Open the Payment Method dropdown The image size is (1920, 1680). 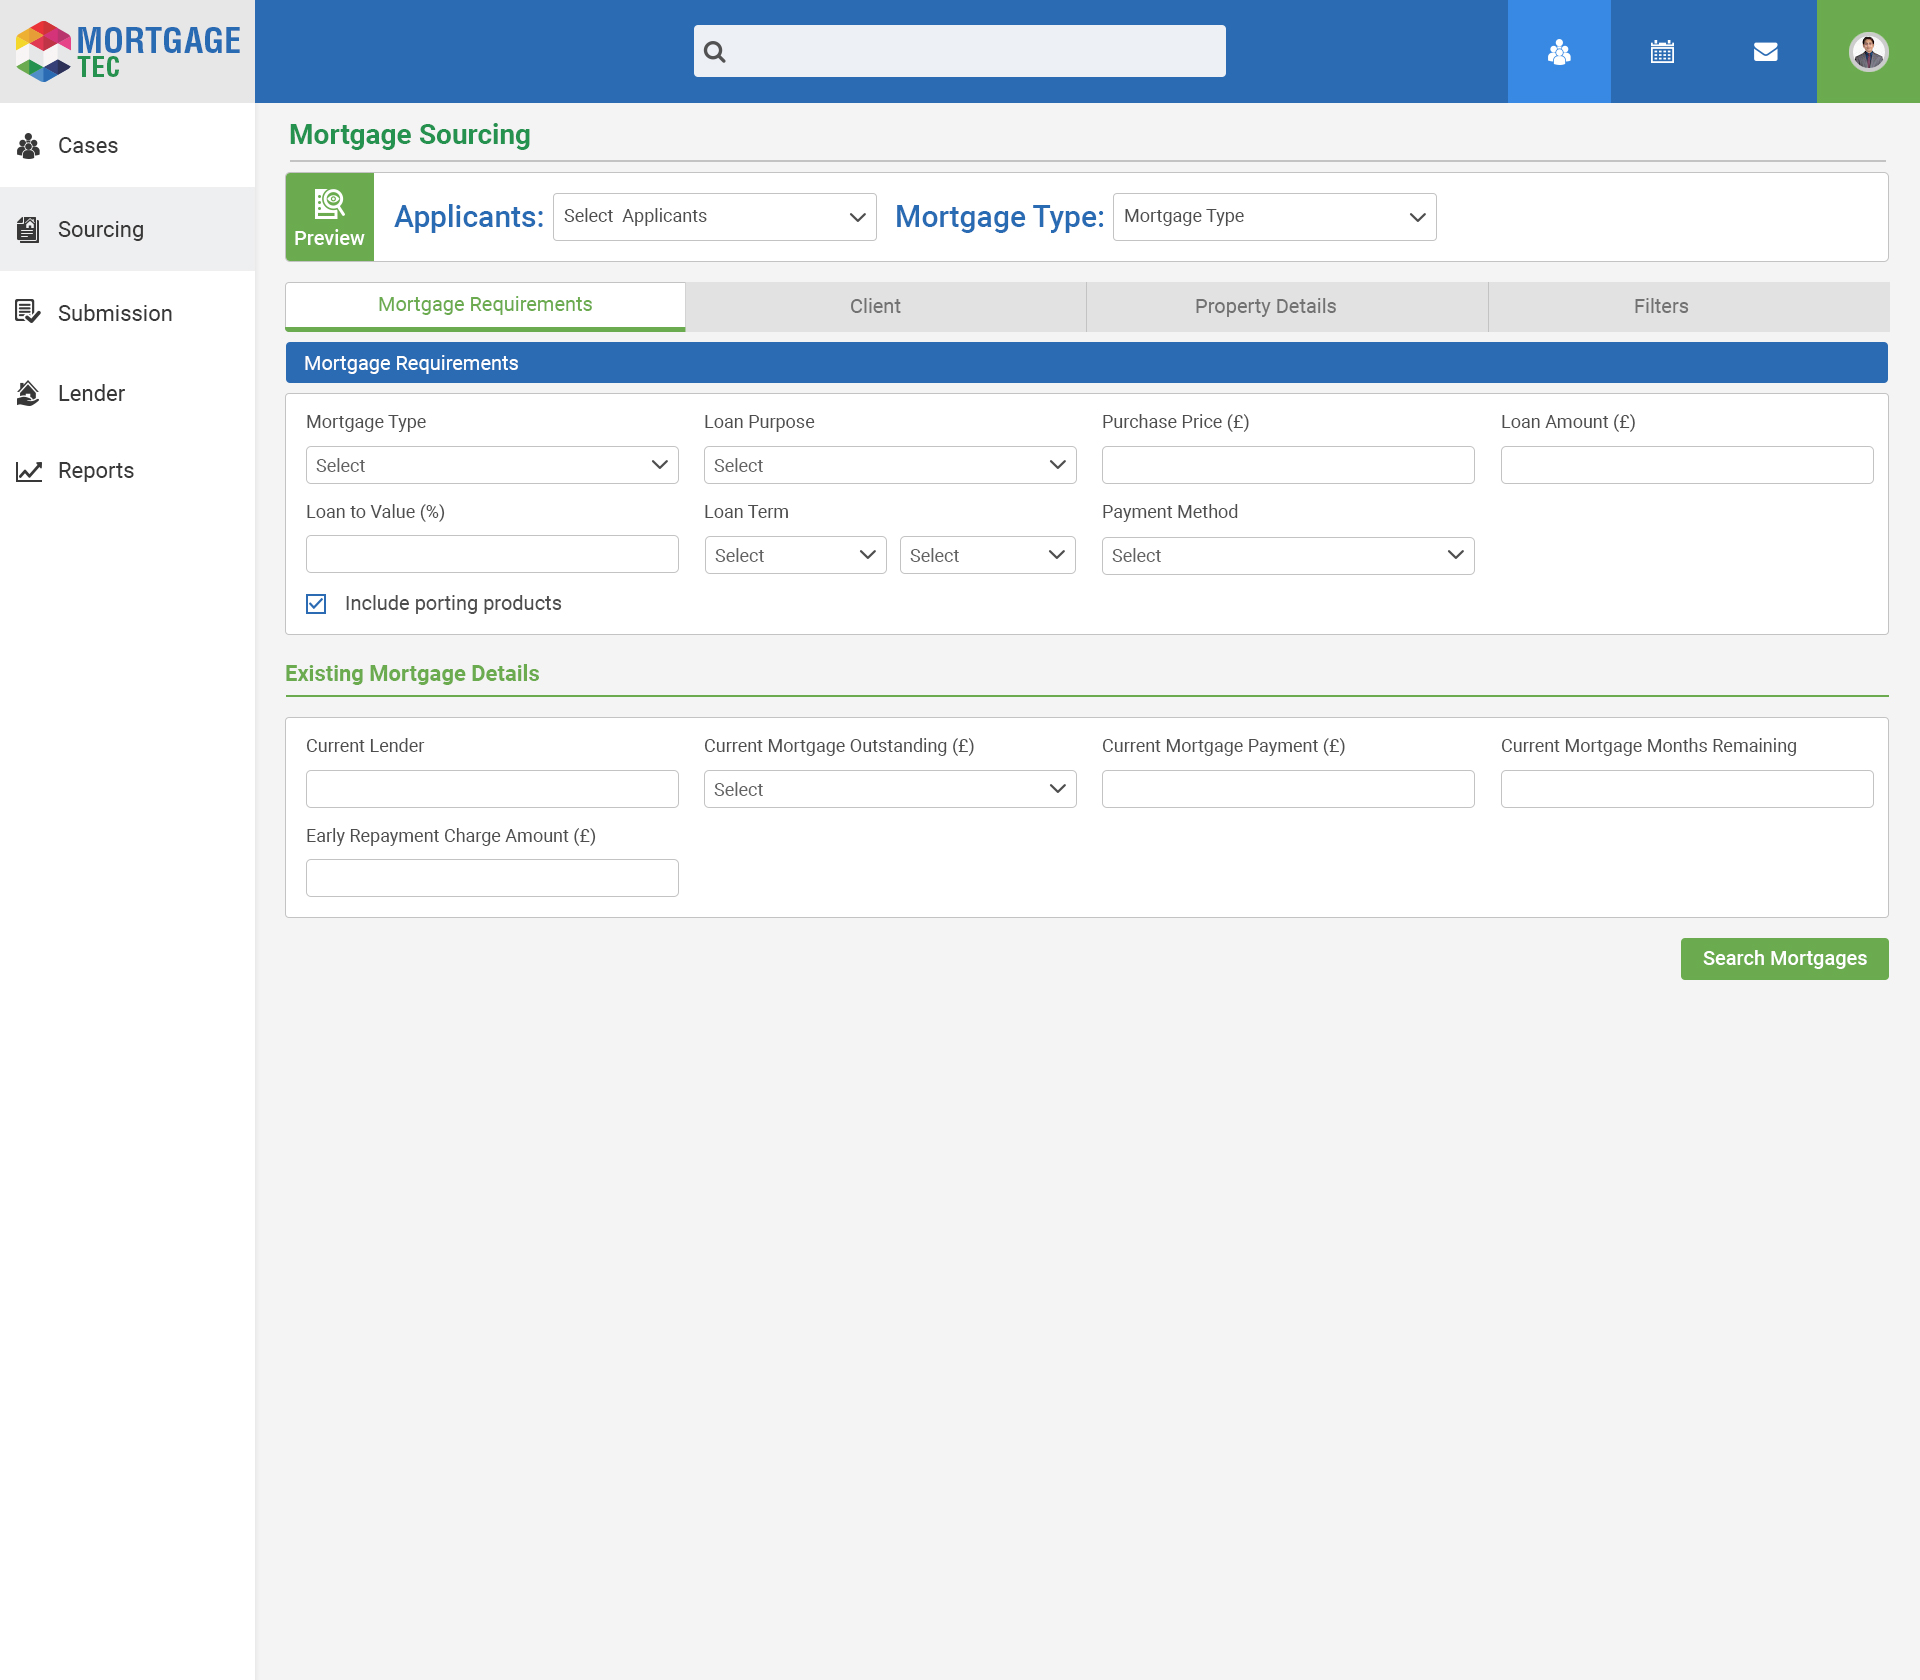(x=1287, y=556)
